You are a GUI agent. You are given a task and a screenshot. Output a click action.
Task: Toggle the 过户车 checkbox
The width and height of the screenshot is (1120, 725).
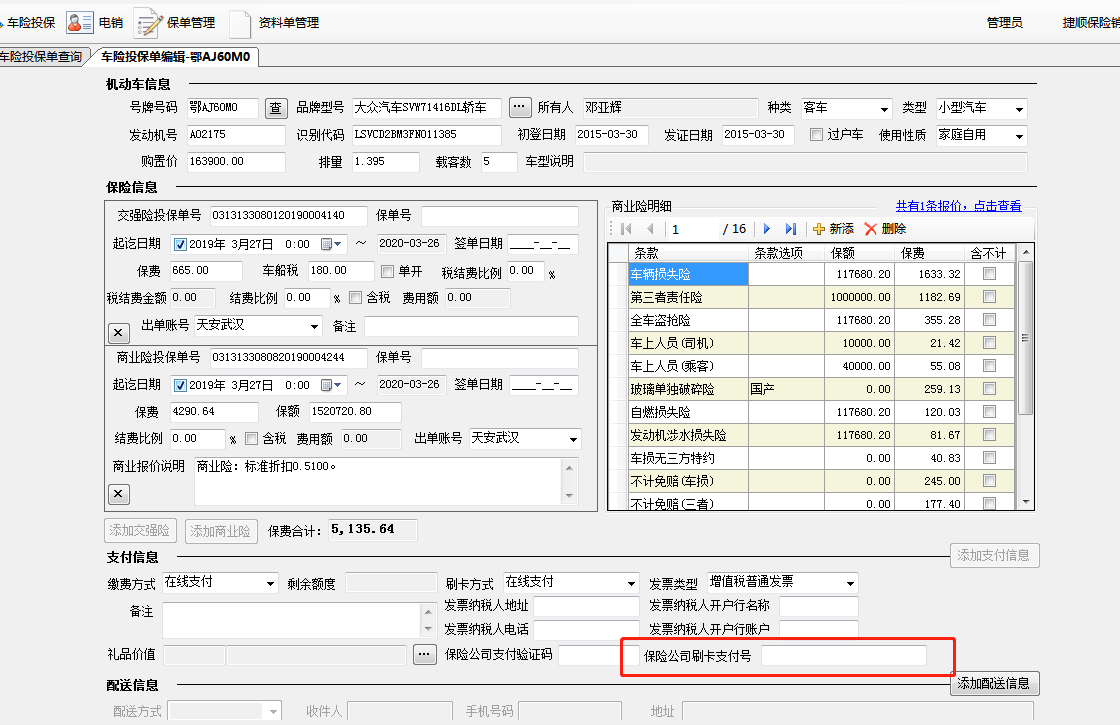click(x=817, y=135)
